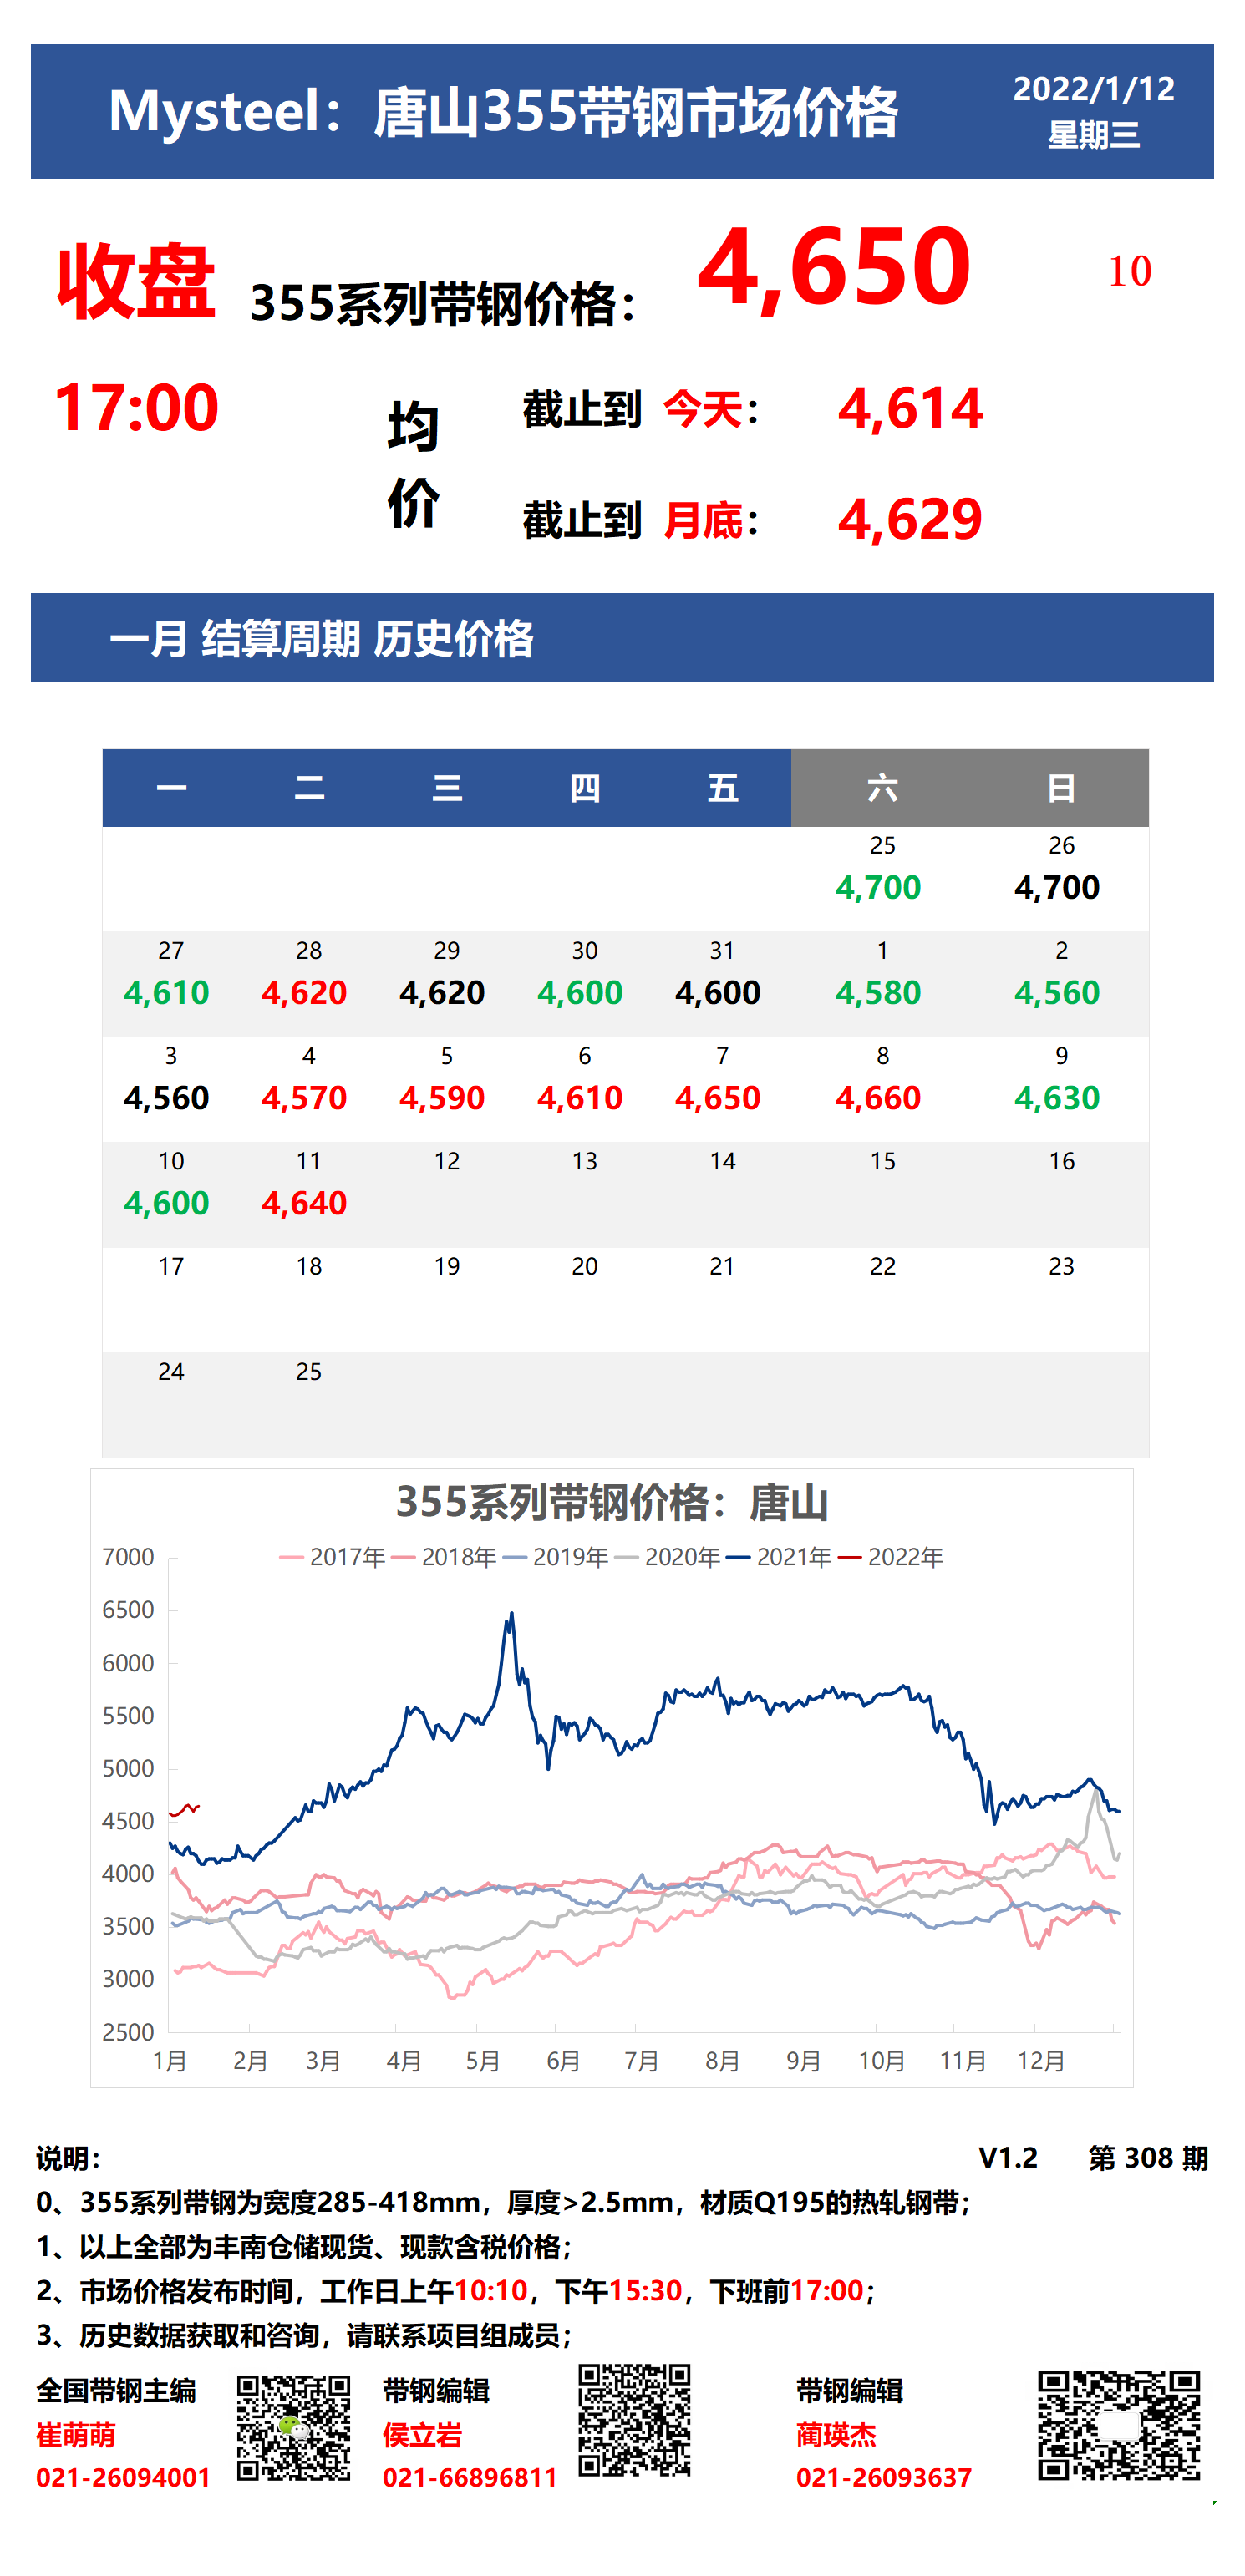Select month-end average price 4,629
Viewport: 1245px width, 2576px height.
910,520
